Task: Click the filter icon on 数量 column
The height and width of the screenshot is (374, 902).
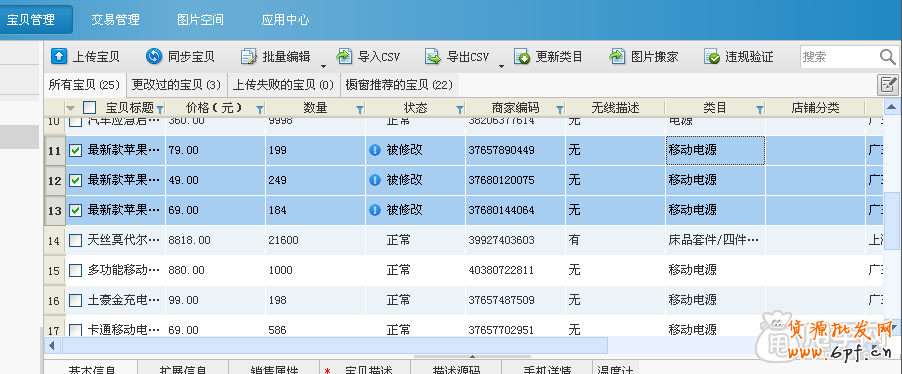Action: [360, 108]
